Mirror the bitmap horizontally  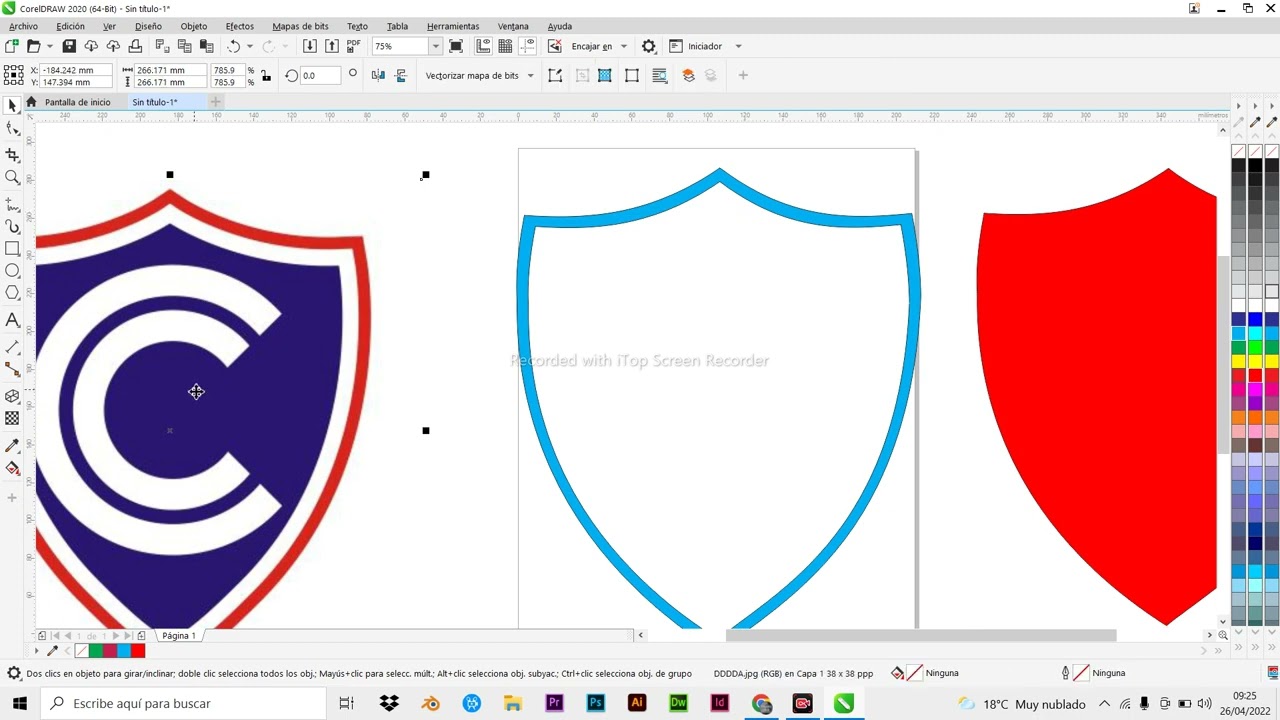[378, 75]
